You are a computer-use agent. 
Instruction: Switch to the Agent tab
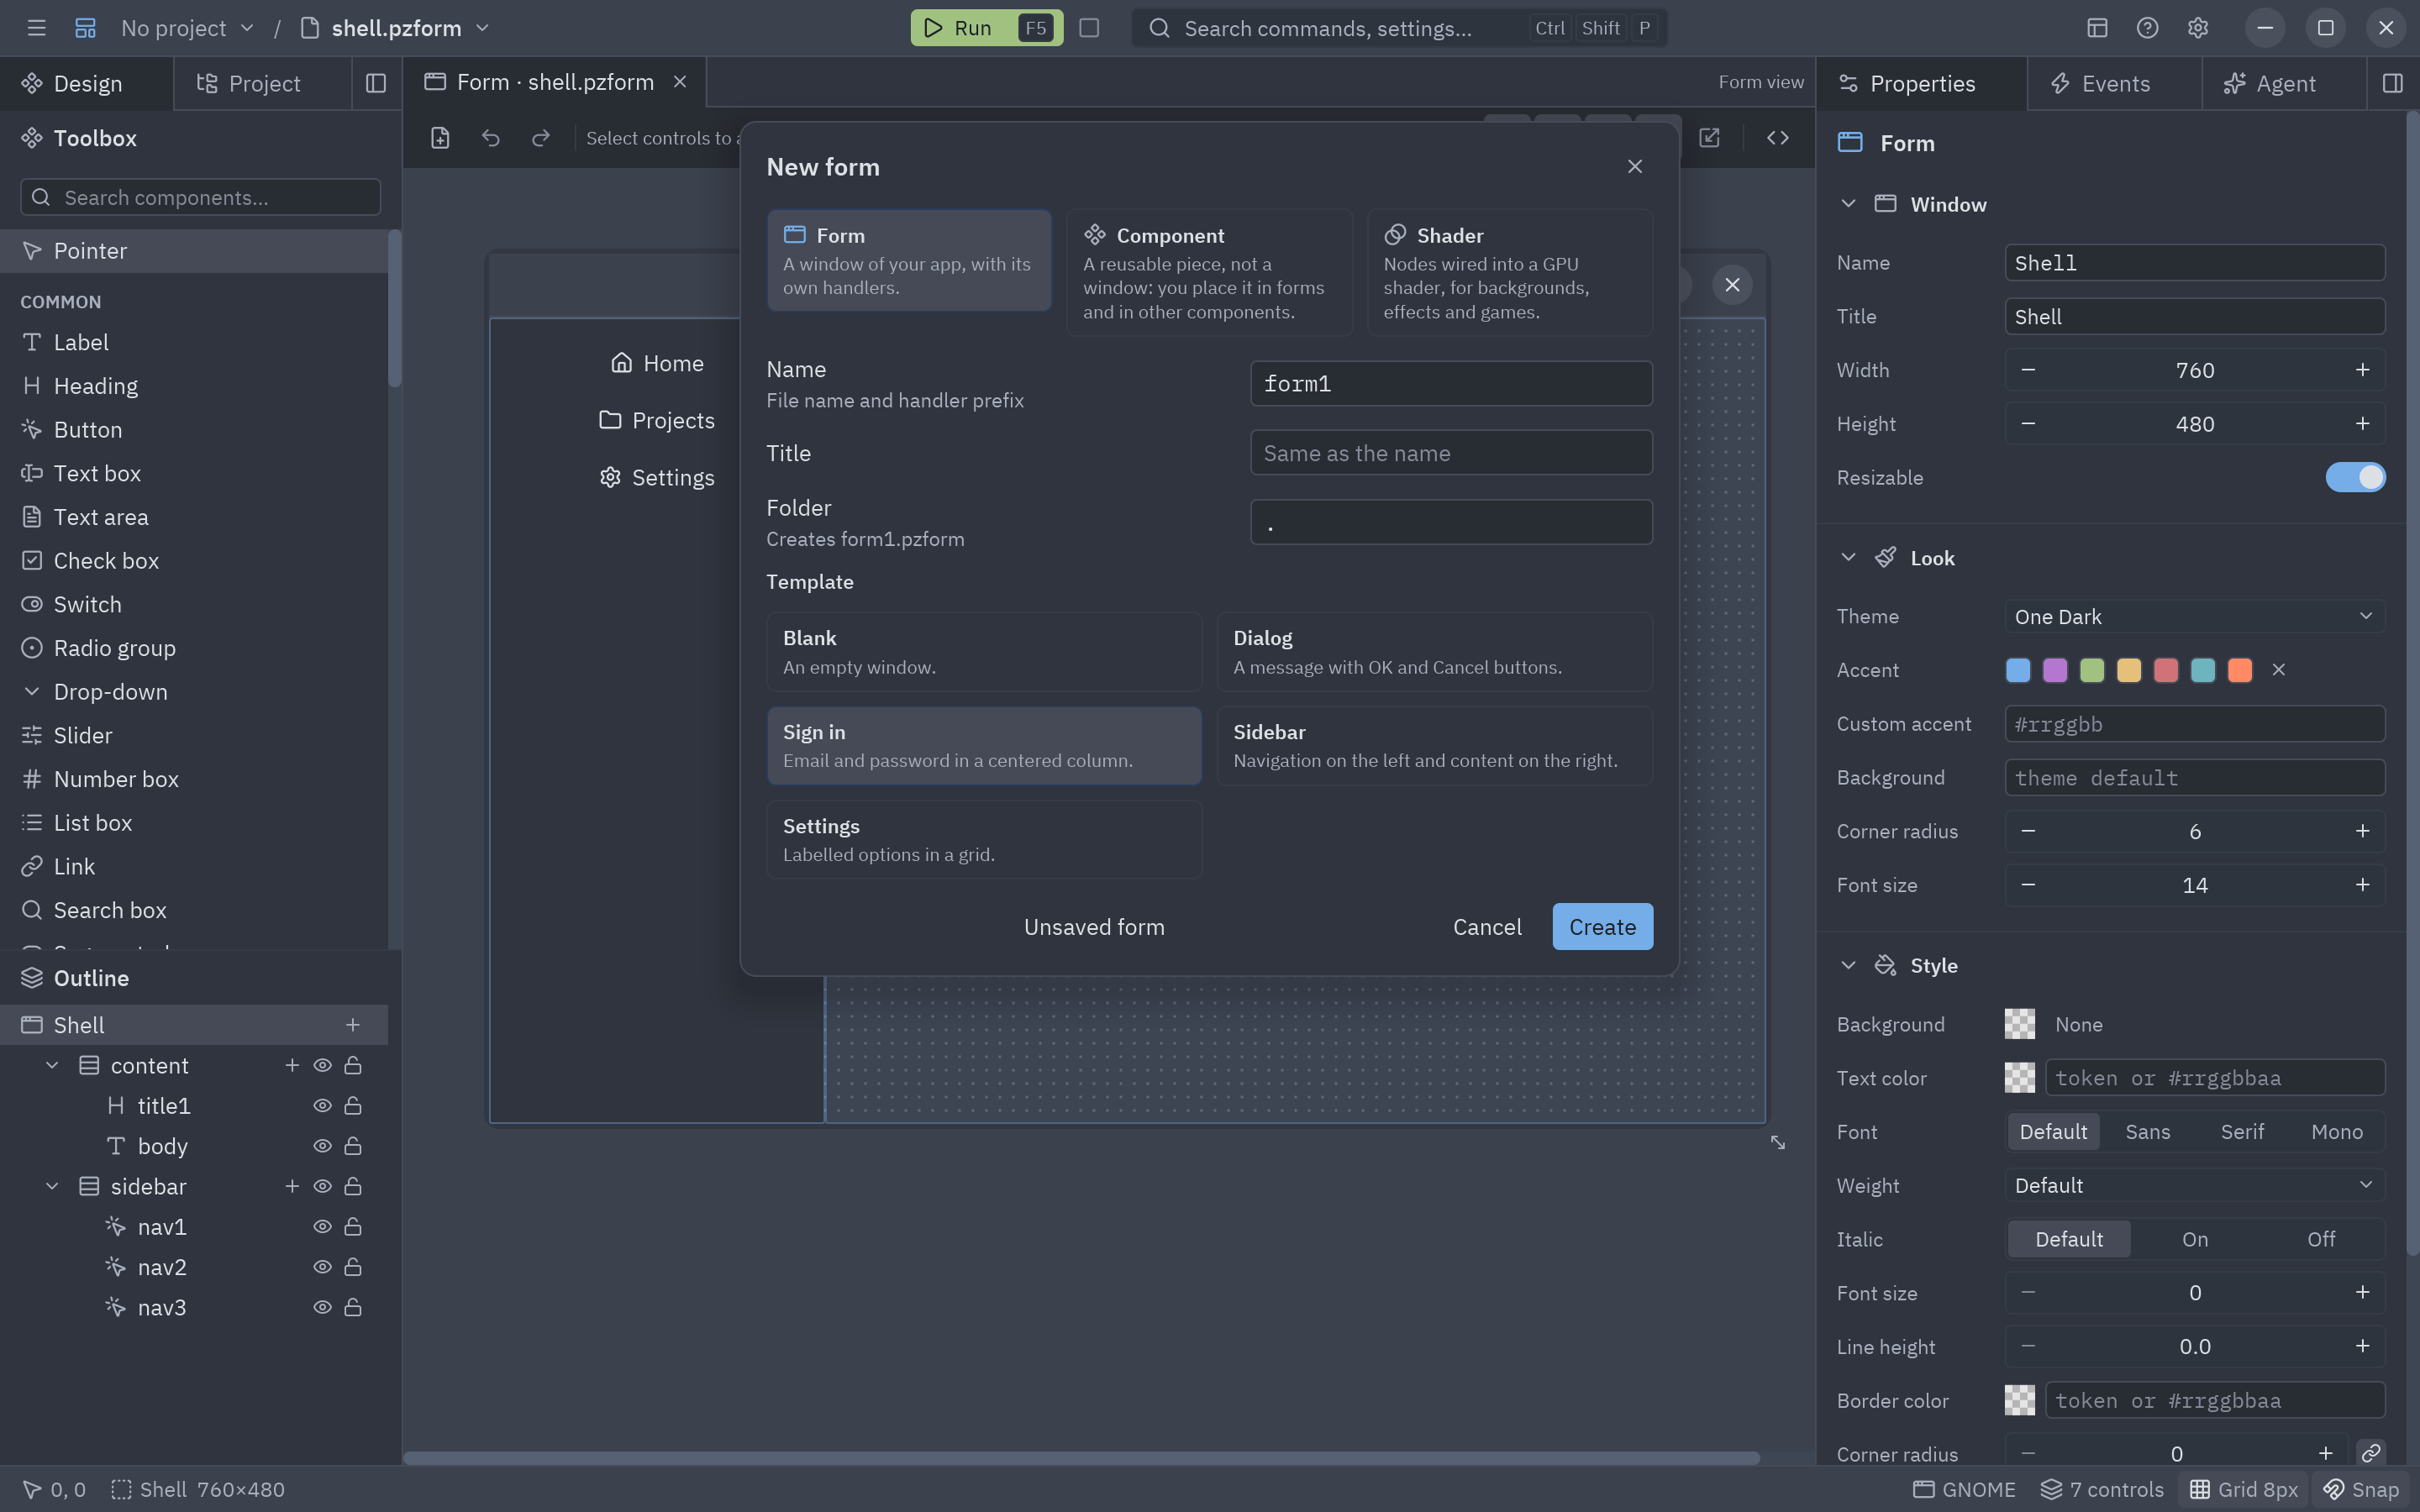[2284, 83]
